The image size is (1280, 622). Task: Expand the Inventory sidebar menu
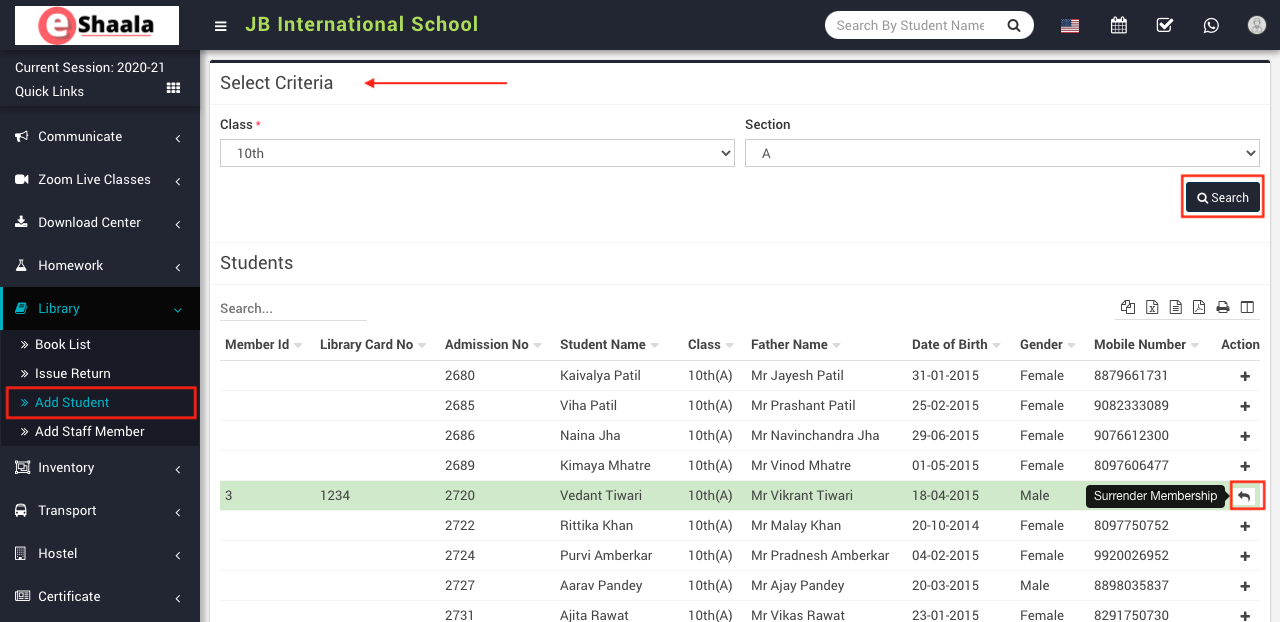point(100,468)
